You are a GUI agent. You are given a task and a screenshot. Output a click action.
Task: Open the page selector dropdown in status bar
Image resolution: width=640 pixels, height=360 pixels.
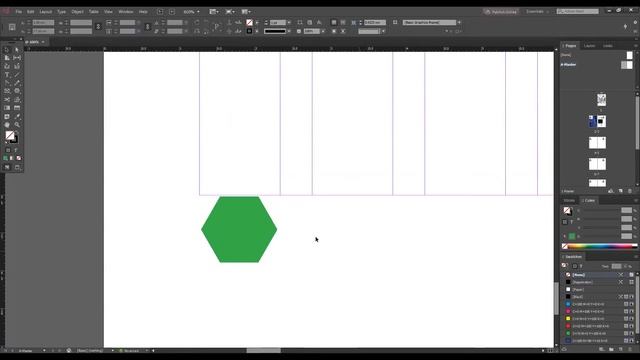pyautogui.click(x=44, y=350)
